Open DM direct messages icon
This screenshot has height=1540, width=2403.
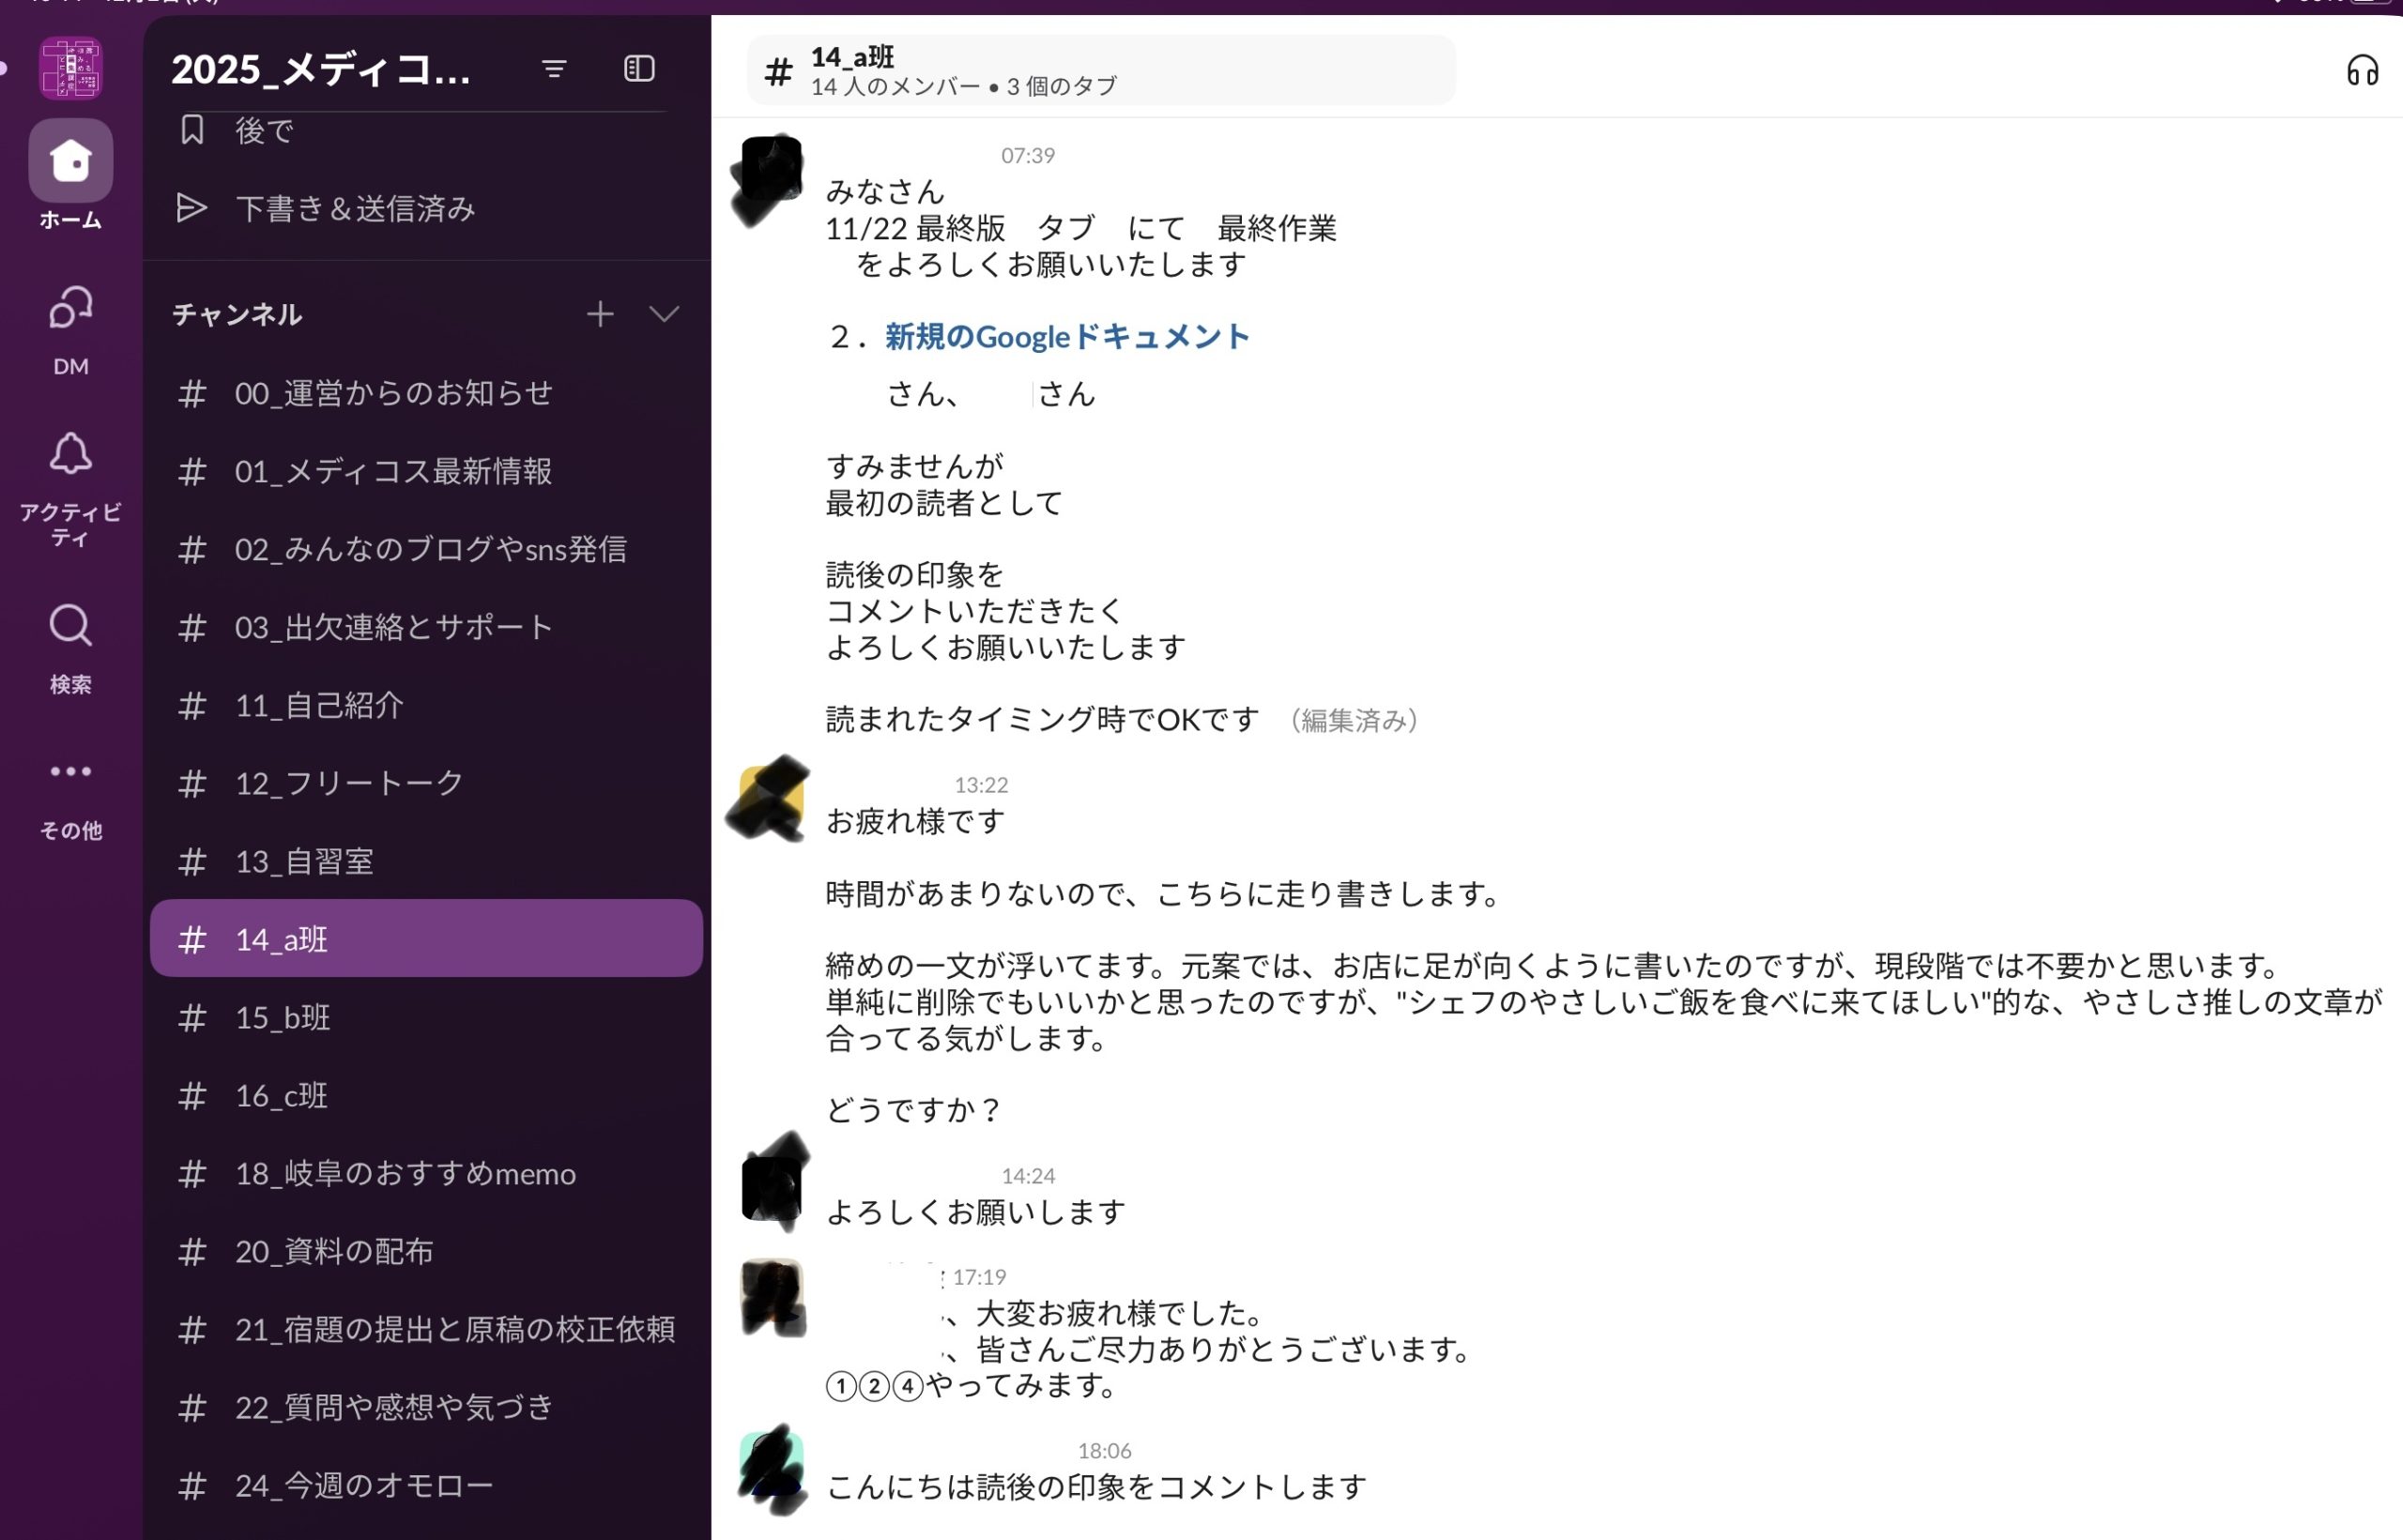(70, 308)
